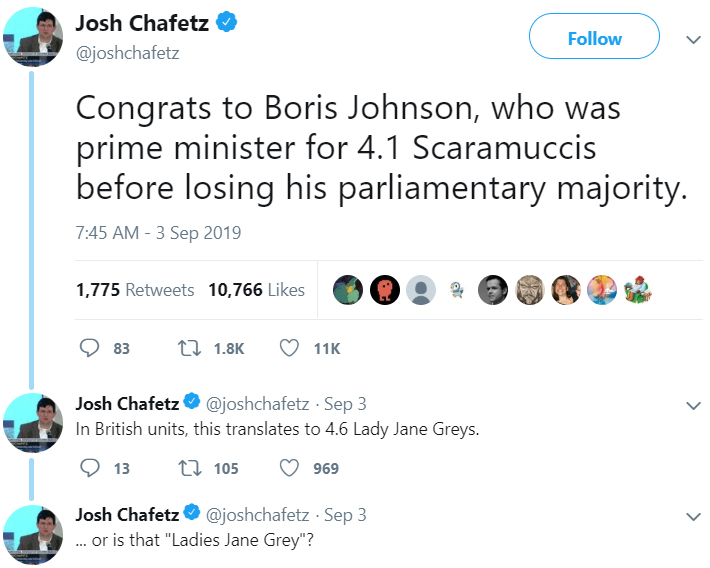Click the green bird avatar among the likers
Viewport: 710px width, 568px height.
[x=347, y=290]
